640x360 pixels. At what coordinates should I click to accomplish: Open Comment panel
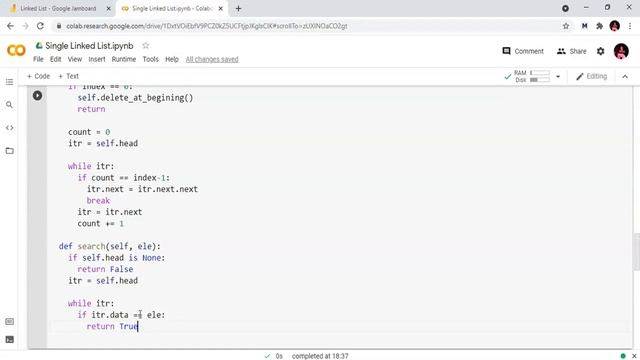523,51
